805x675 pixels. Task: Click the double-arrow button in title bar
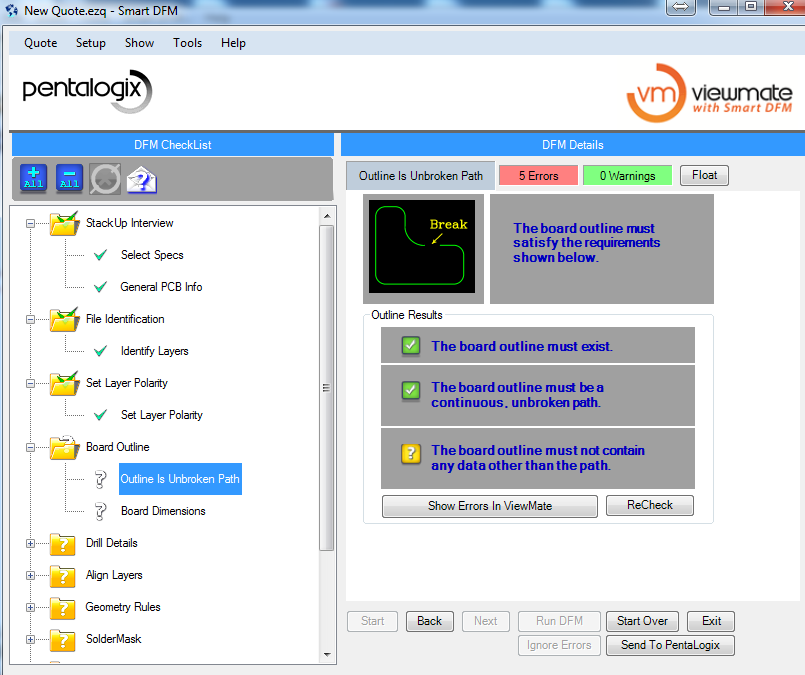681,7
